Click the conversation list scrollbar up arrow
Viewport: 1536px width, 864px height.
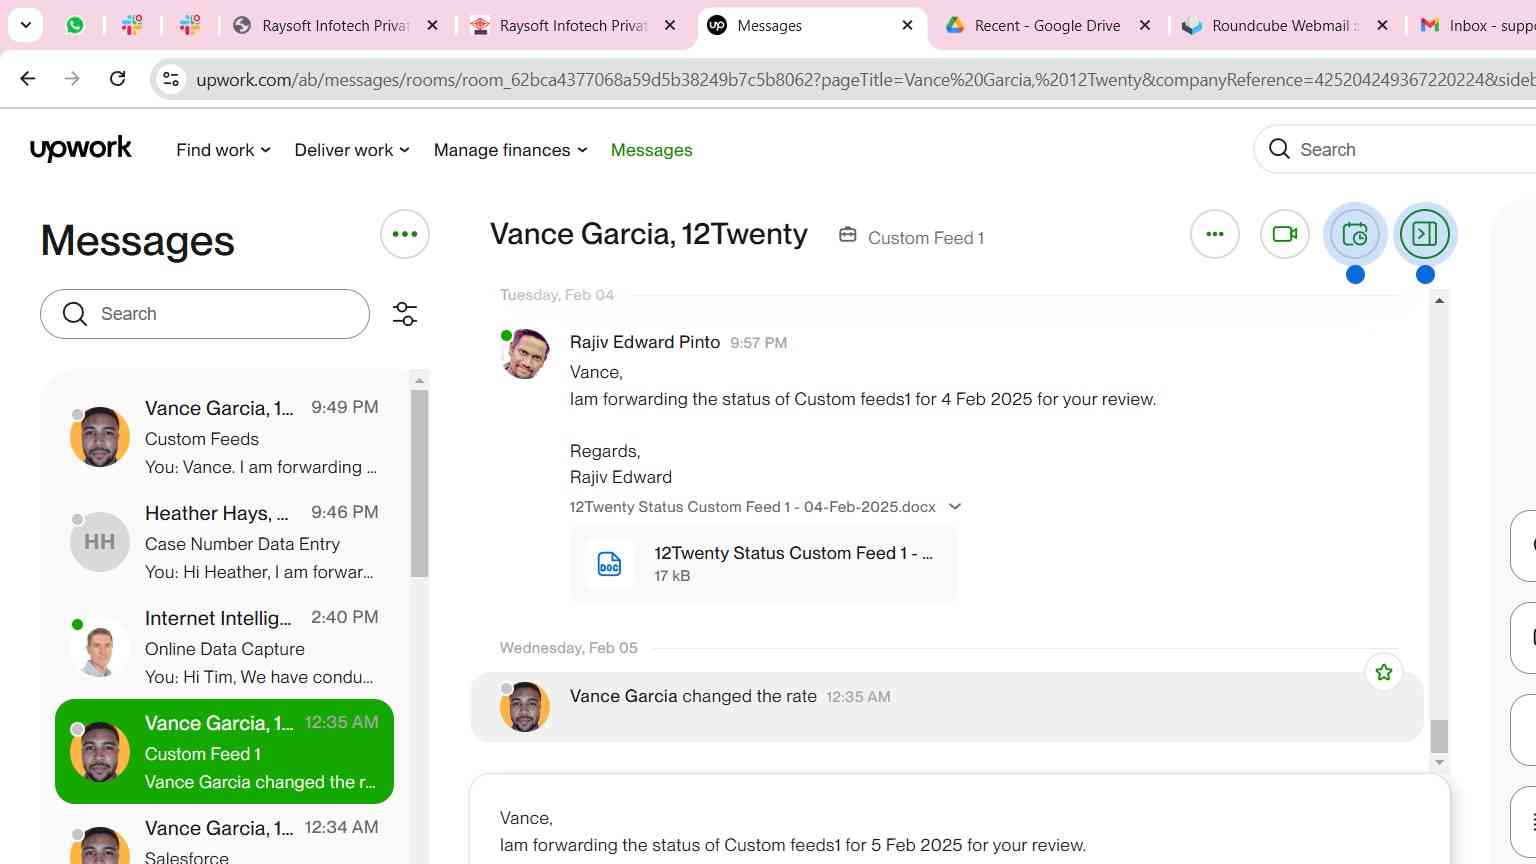coord(419,380)
